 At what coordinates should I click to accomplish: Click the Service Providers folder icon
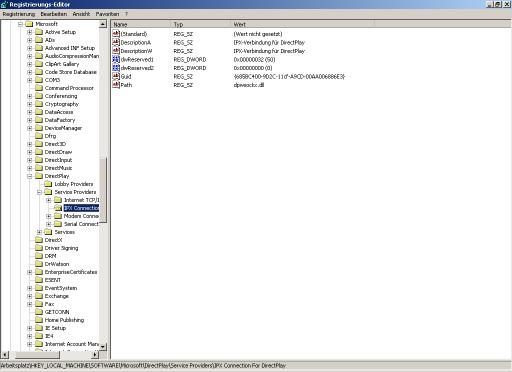tap(48, 192)
